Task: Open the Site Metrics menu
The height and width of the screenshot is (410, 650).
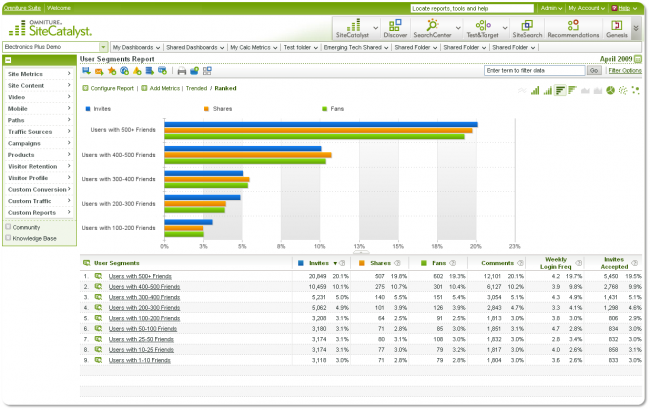Action: click(39, 74)
